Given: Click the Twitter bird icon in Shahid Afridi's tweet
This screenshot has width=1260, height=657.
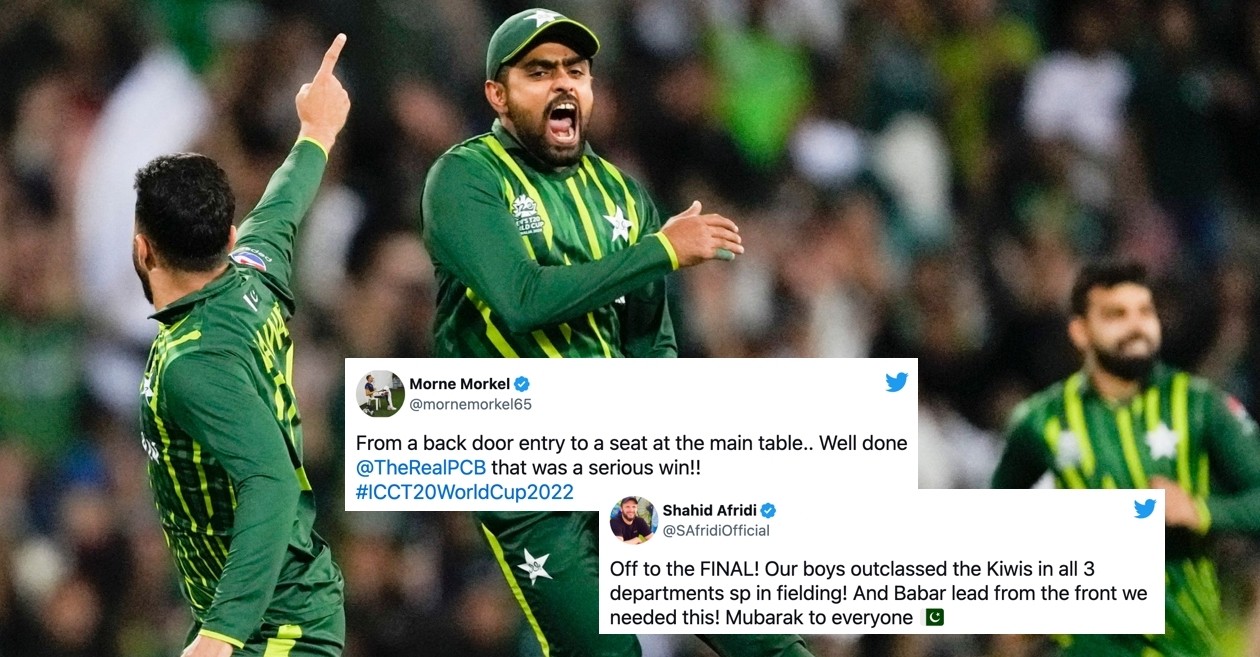Looking at the screenshot, I should pos(1145,509).
